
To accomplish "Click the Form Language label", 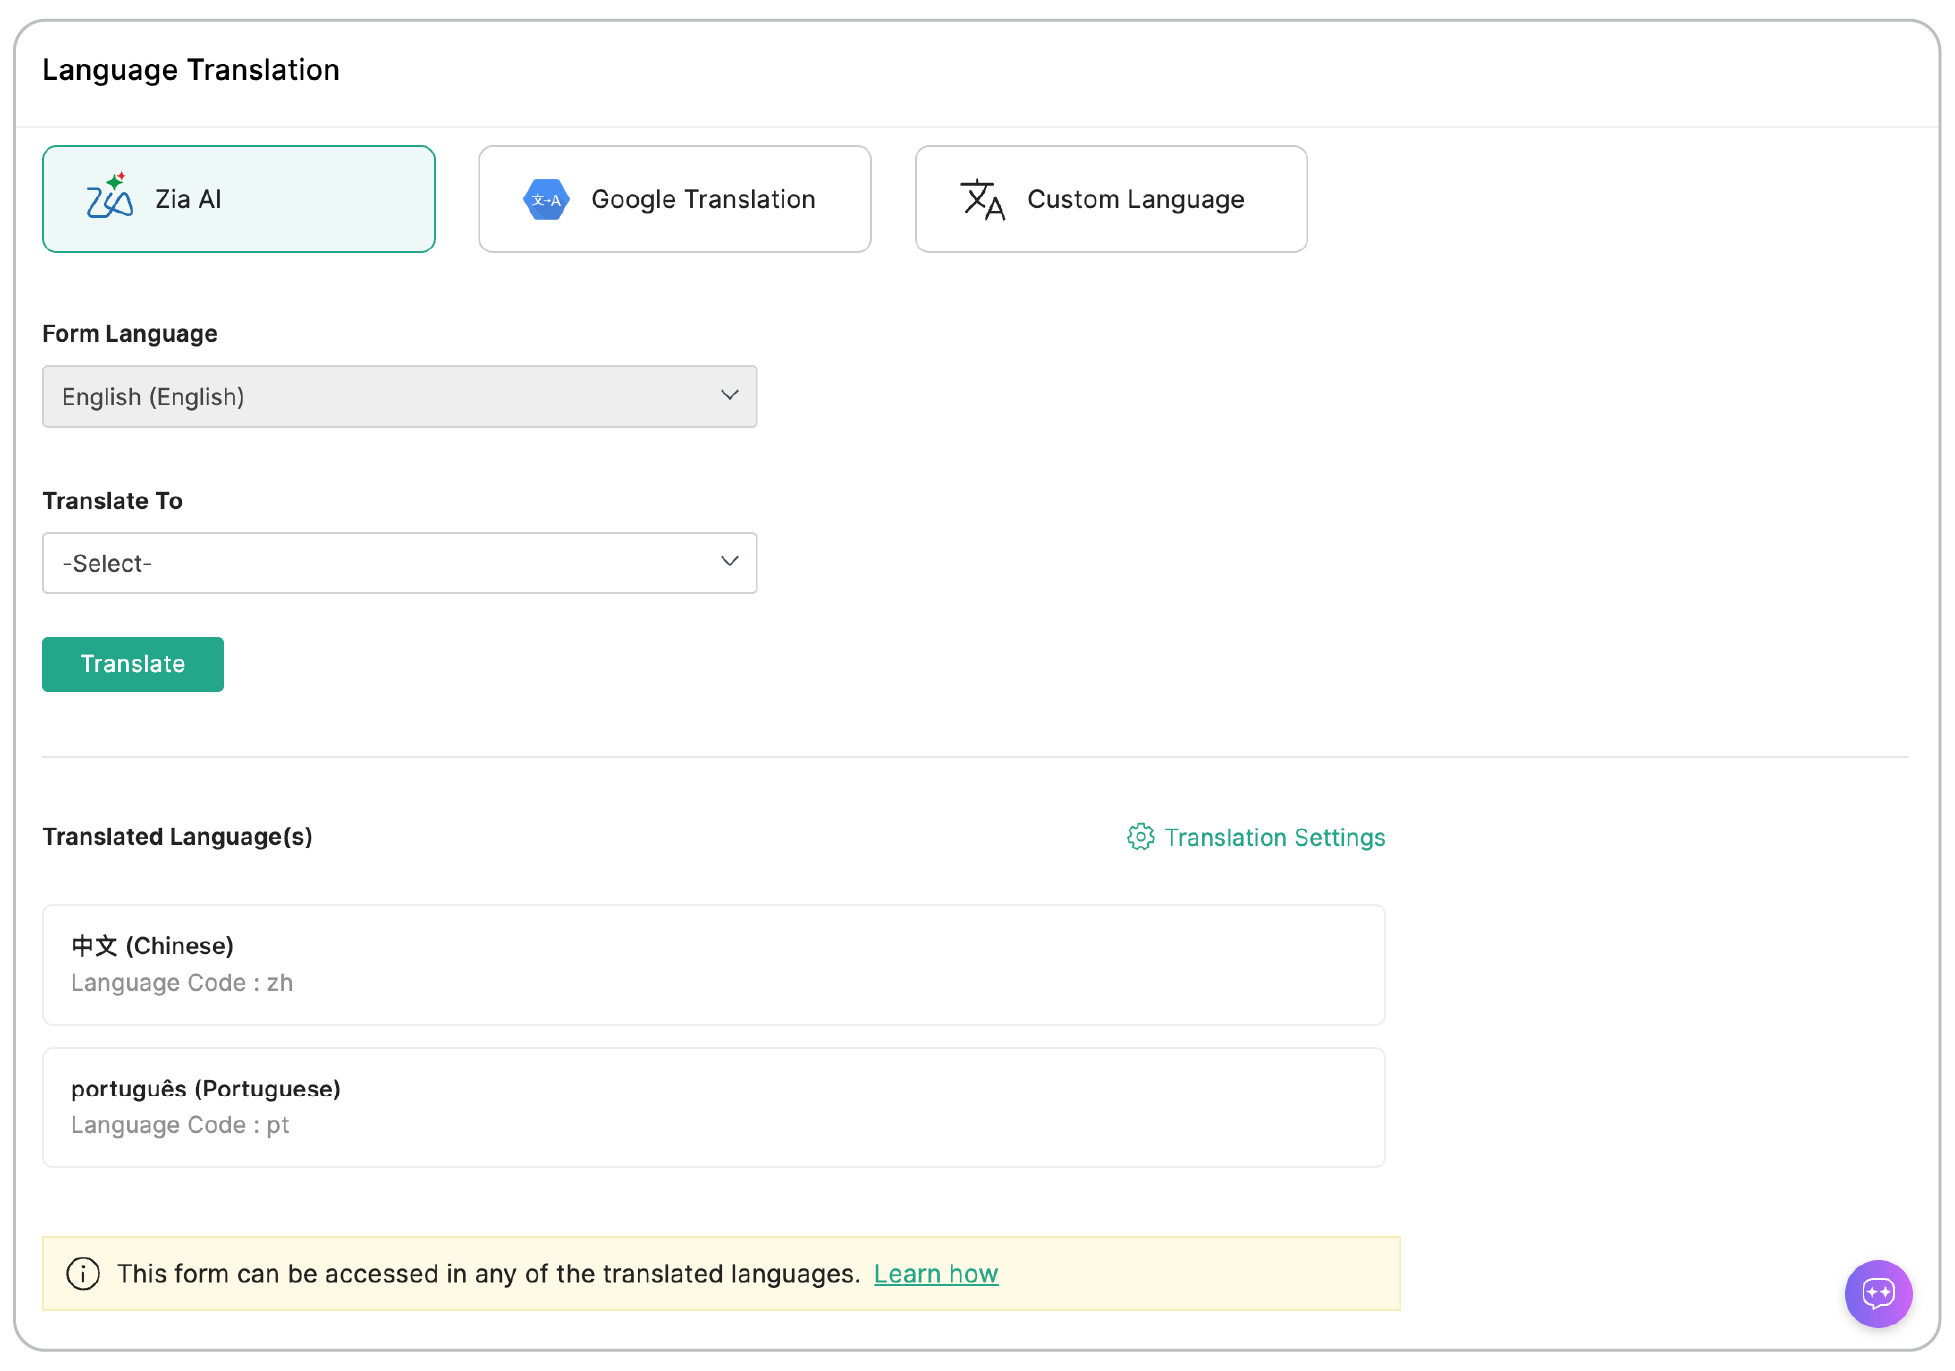I will point(130,333).
